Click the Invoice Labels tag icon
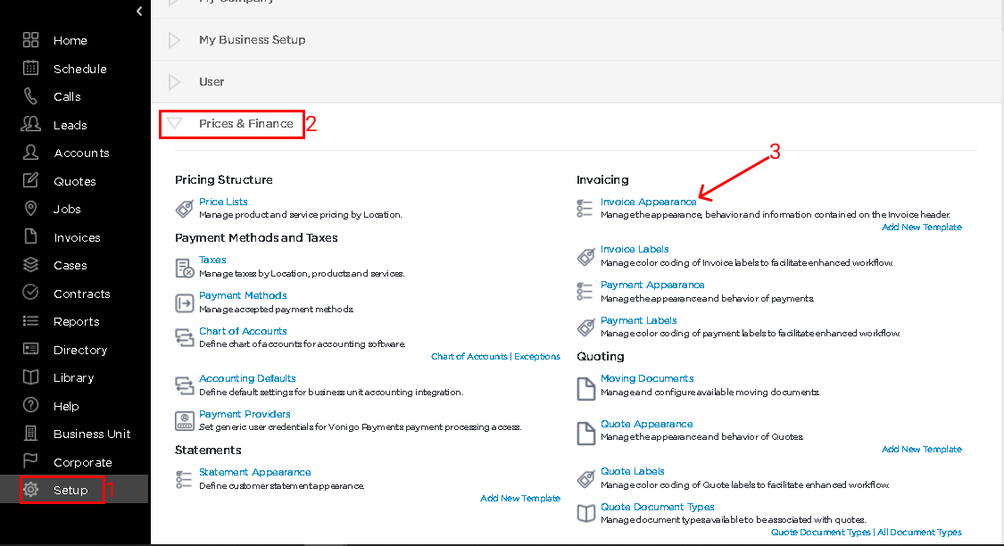The height and width of the screenshot is (546, 1004). pyautogui.click(x=586, y=257)
